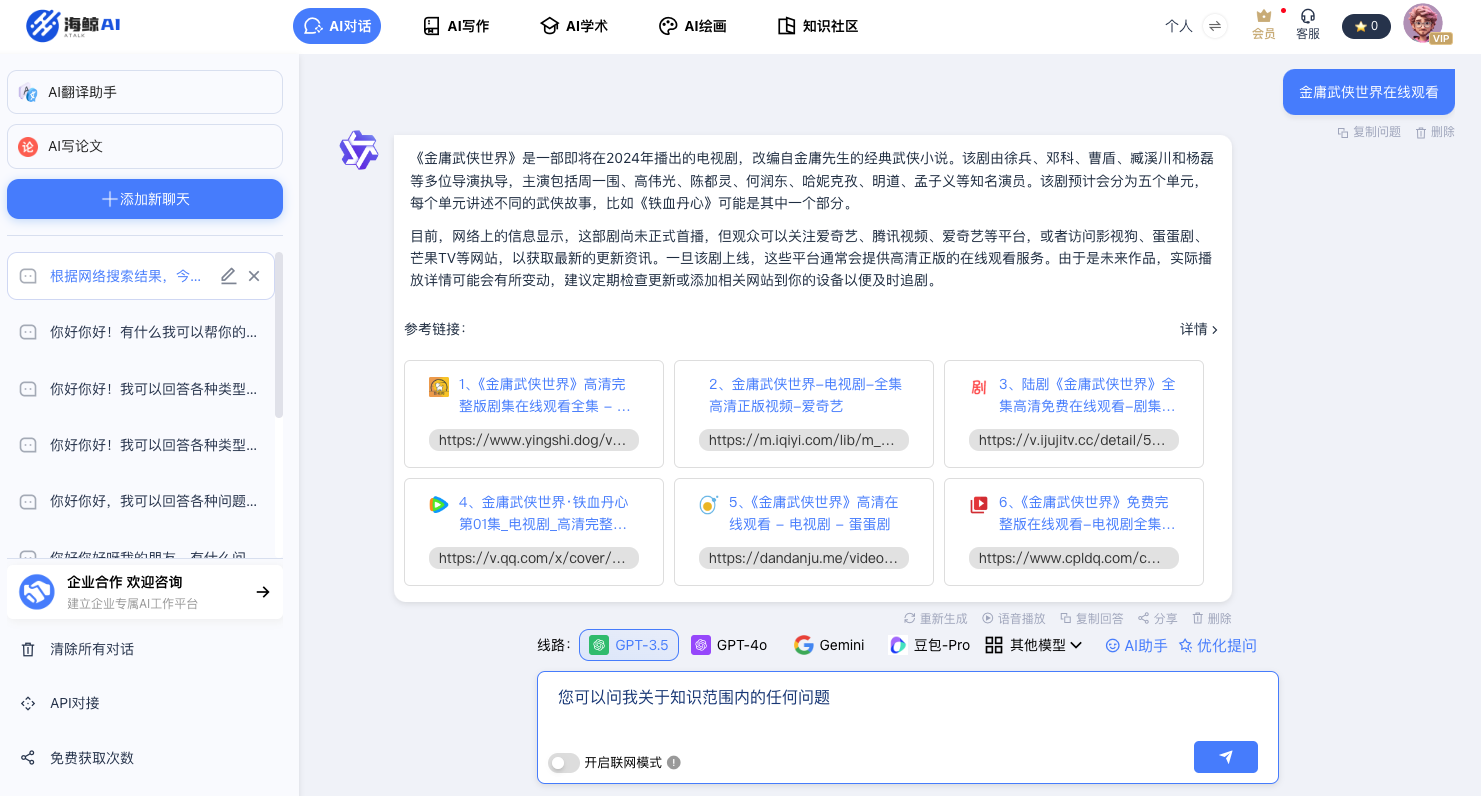The width and height of the screenshot is (1481, 796).
Task: Open 企业合作 欢迎咨询 banner arrow
Action: [263, 592]
